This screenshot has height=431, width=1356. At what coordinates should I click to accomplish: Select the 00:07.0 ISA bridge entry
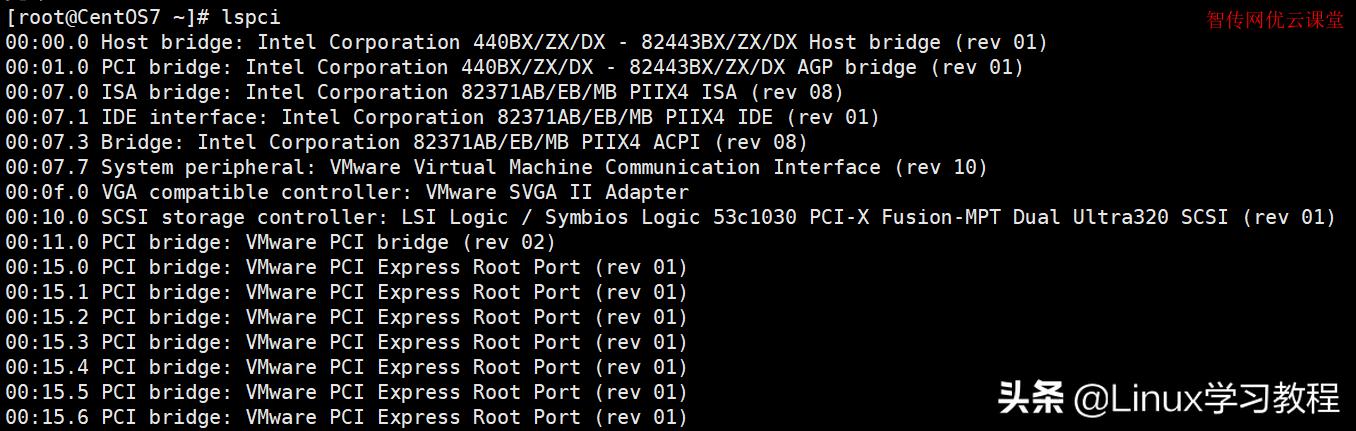pos(424,93)
